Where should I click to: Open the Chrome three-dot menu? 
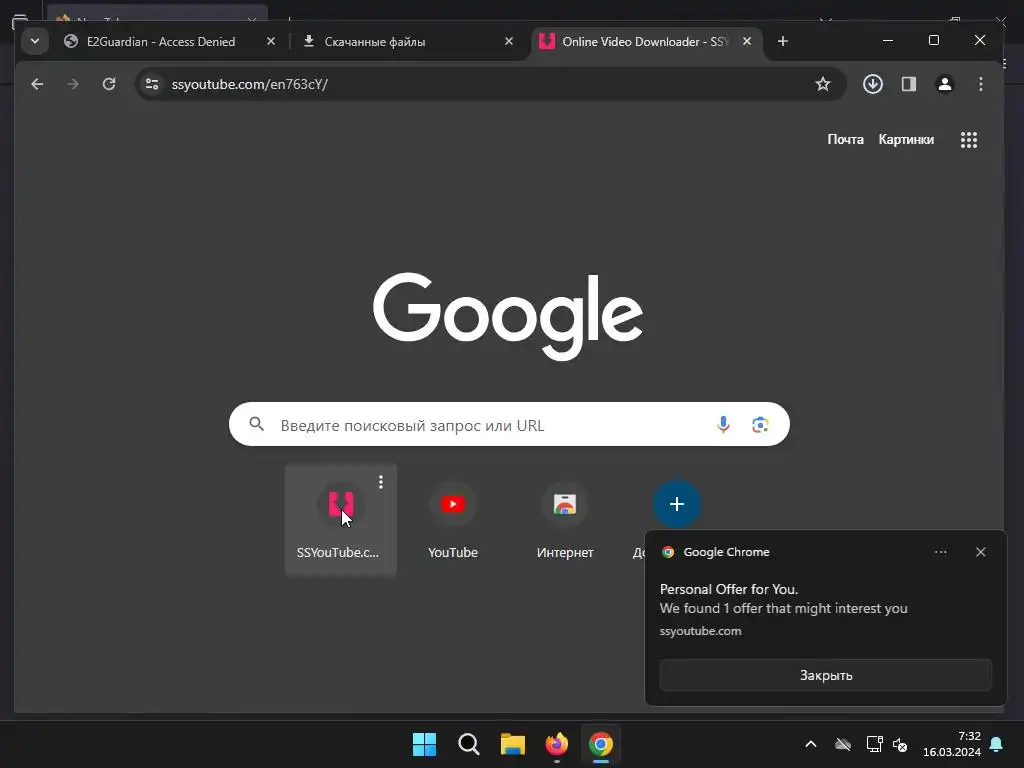point(981,84)
